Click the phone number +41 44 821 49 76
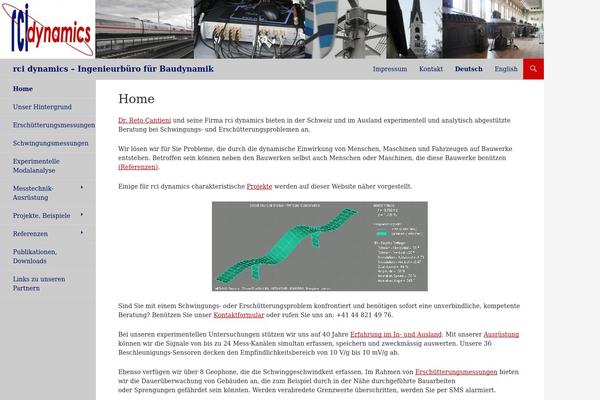The width and height of the screenshot is (600, 400). [364, 315]
